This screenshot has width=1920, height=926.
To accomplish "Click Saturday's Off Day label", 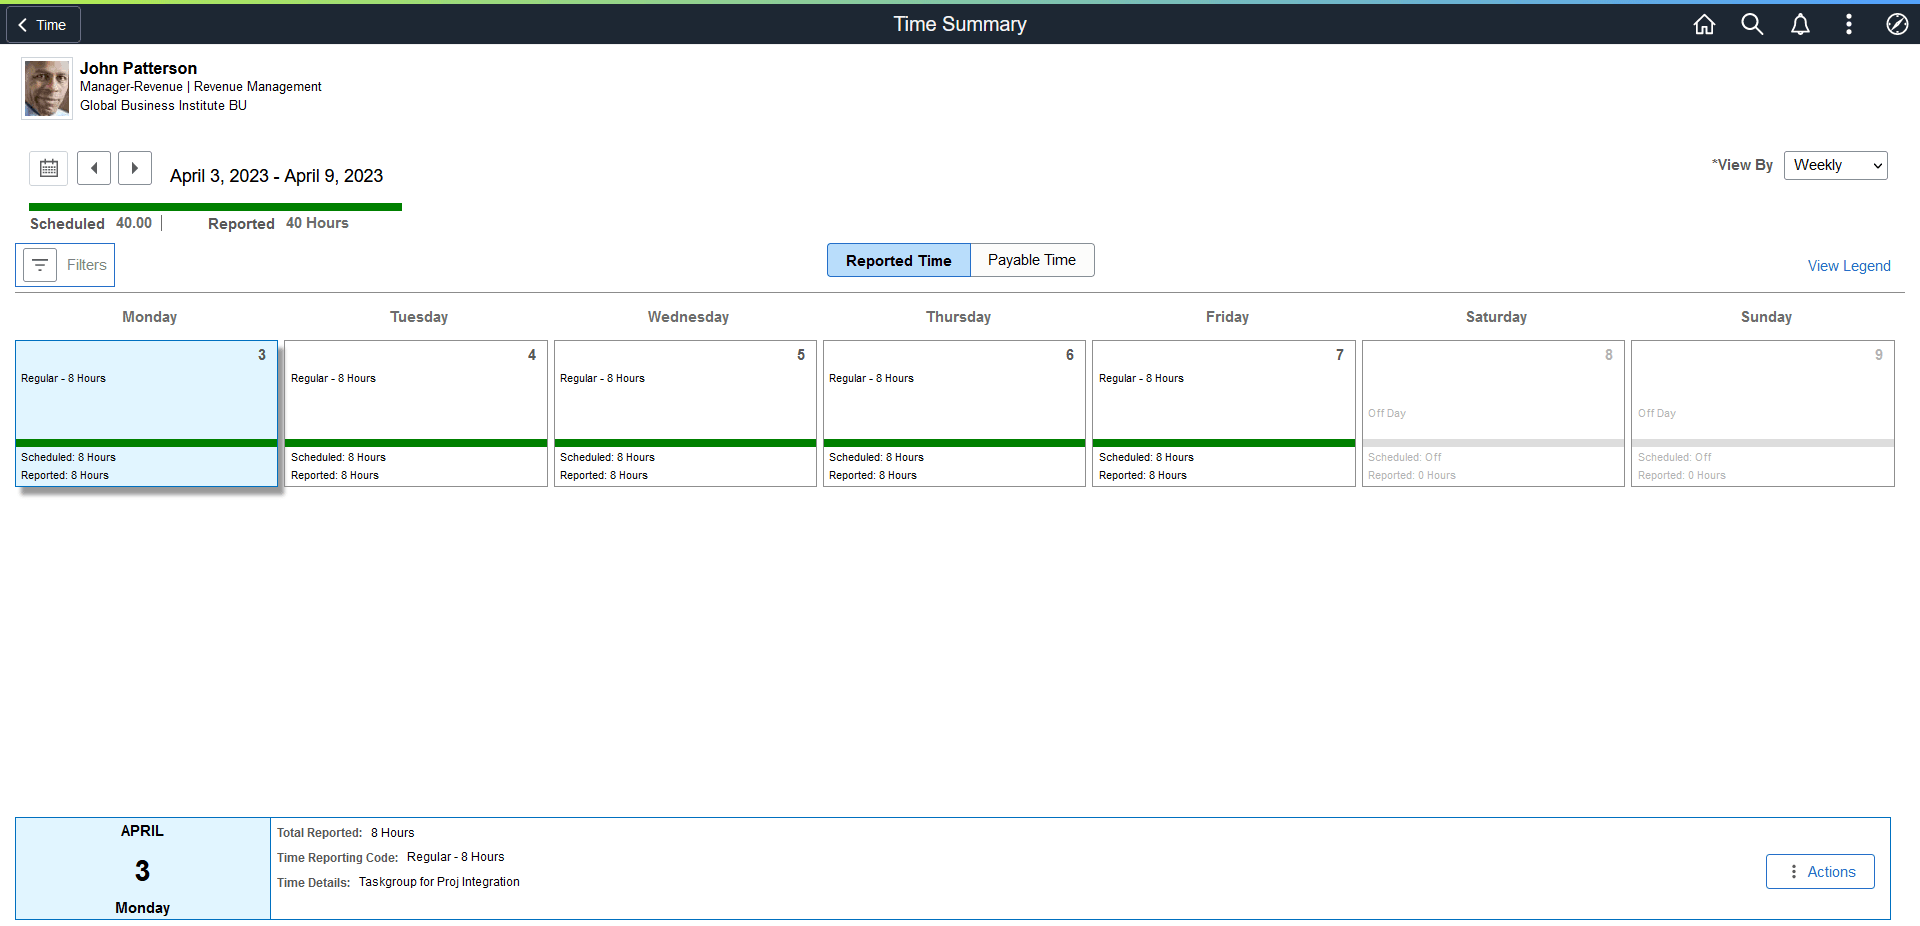I will [1387, 413].
